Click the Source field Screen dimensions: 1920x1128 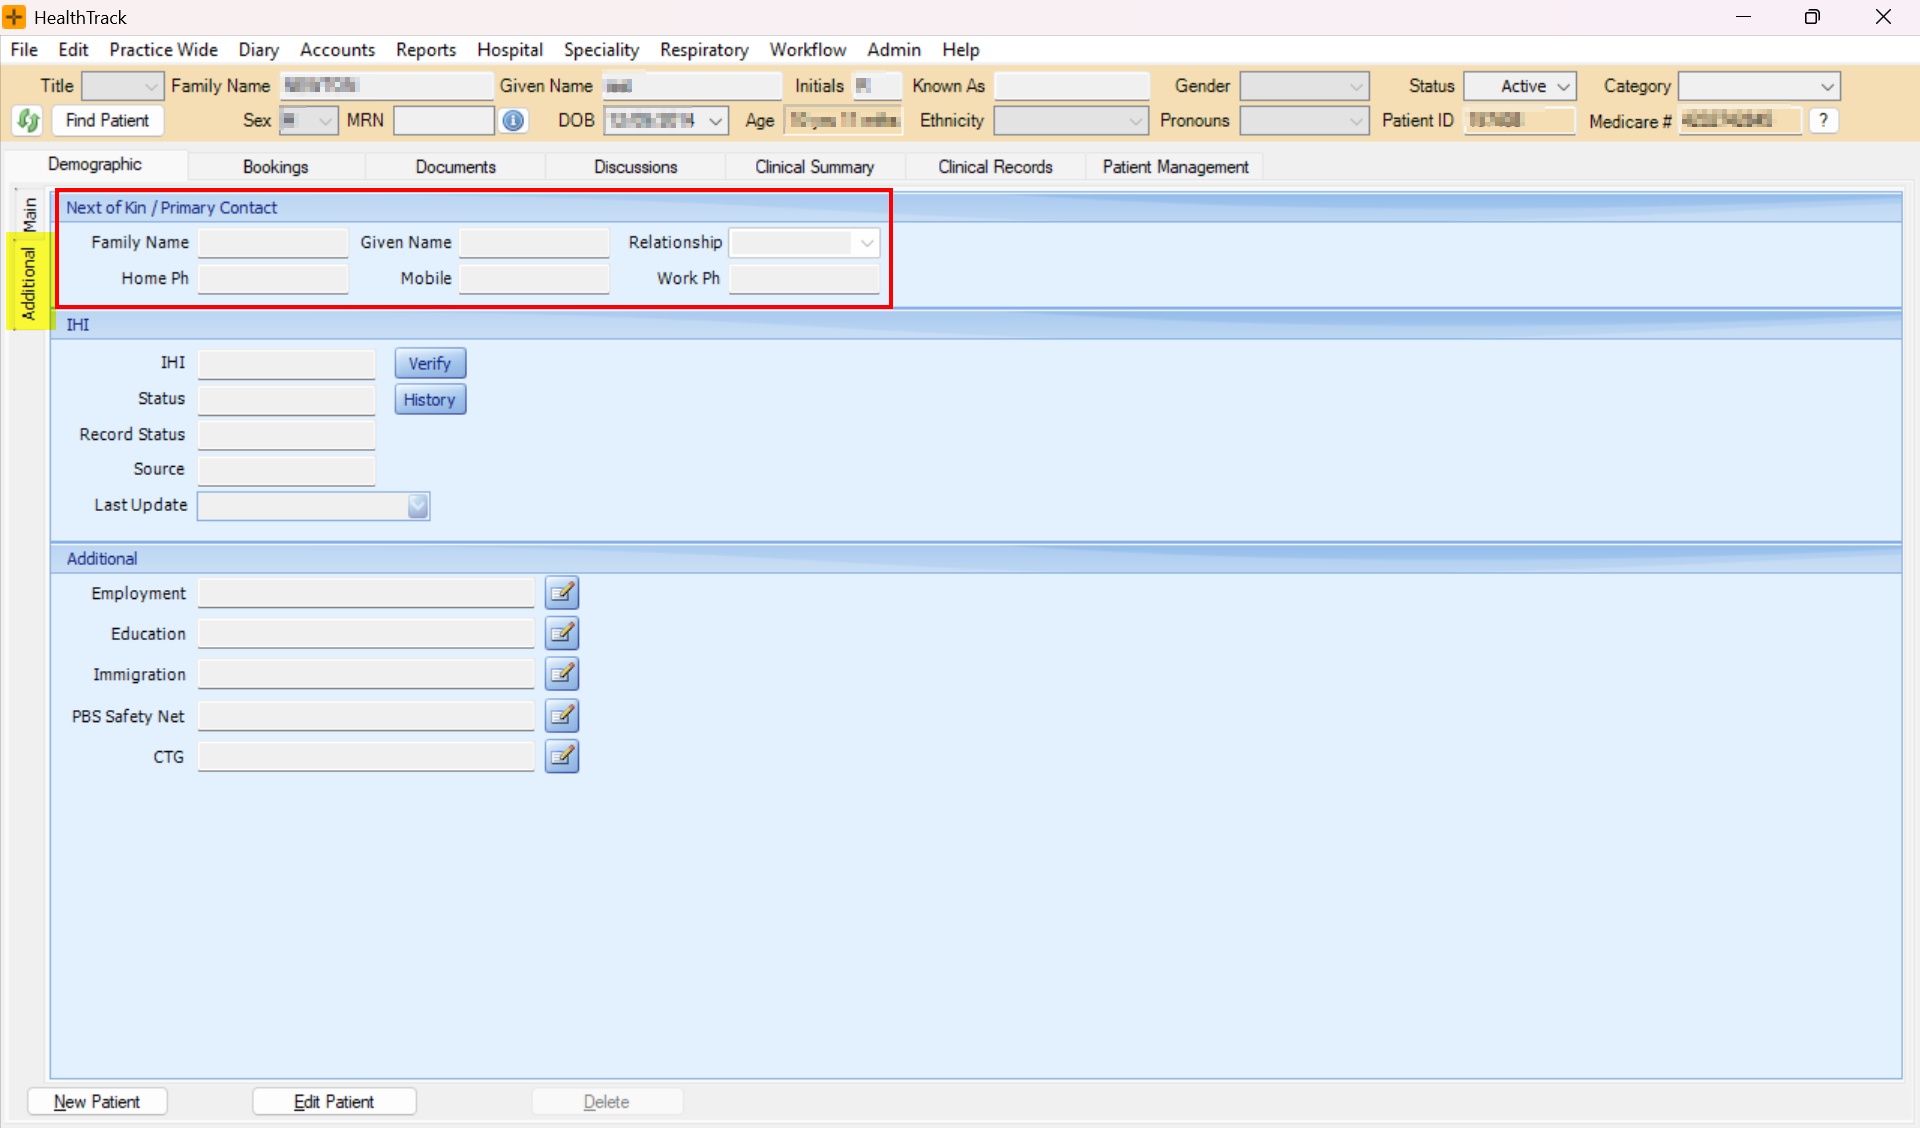(x=286, y=470)
